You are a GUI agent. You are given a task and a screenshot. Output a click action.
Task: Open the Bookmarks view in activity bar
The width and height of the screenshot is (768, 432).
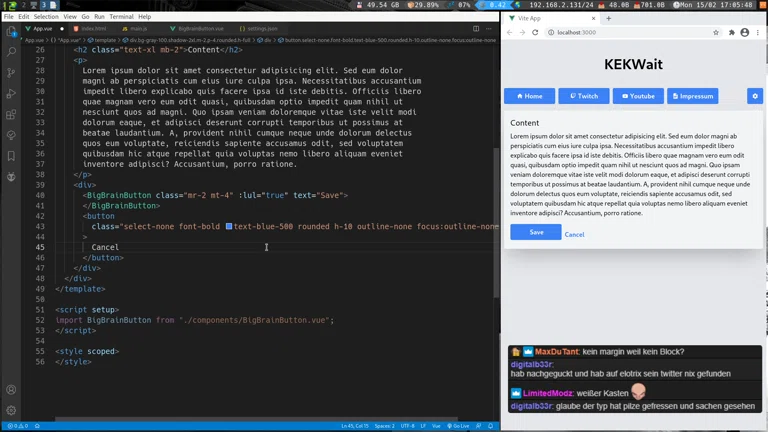point(11,156)
